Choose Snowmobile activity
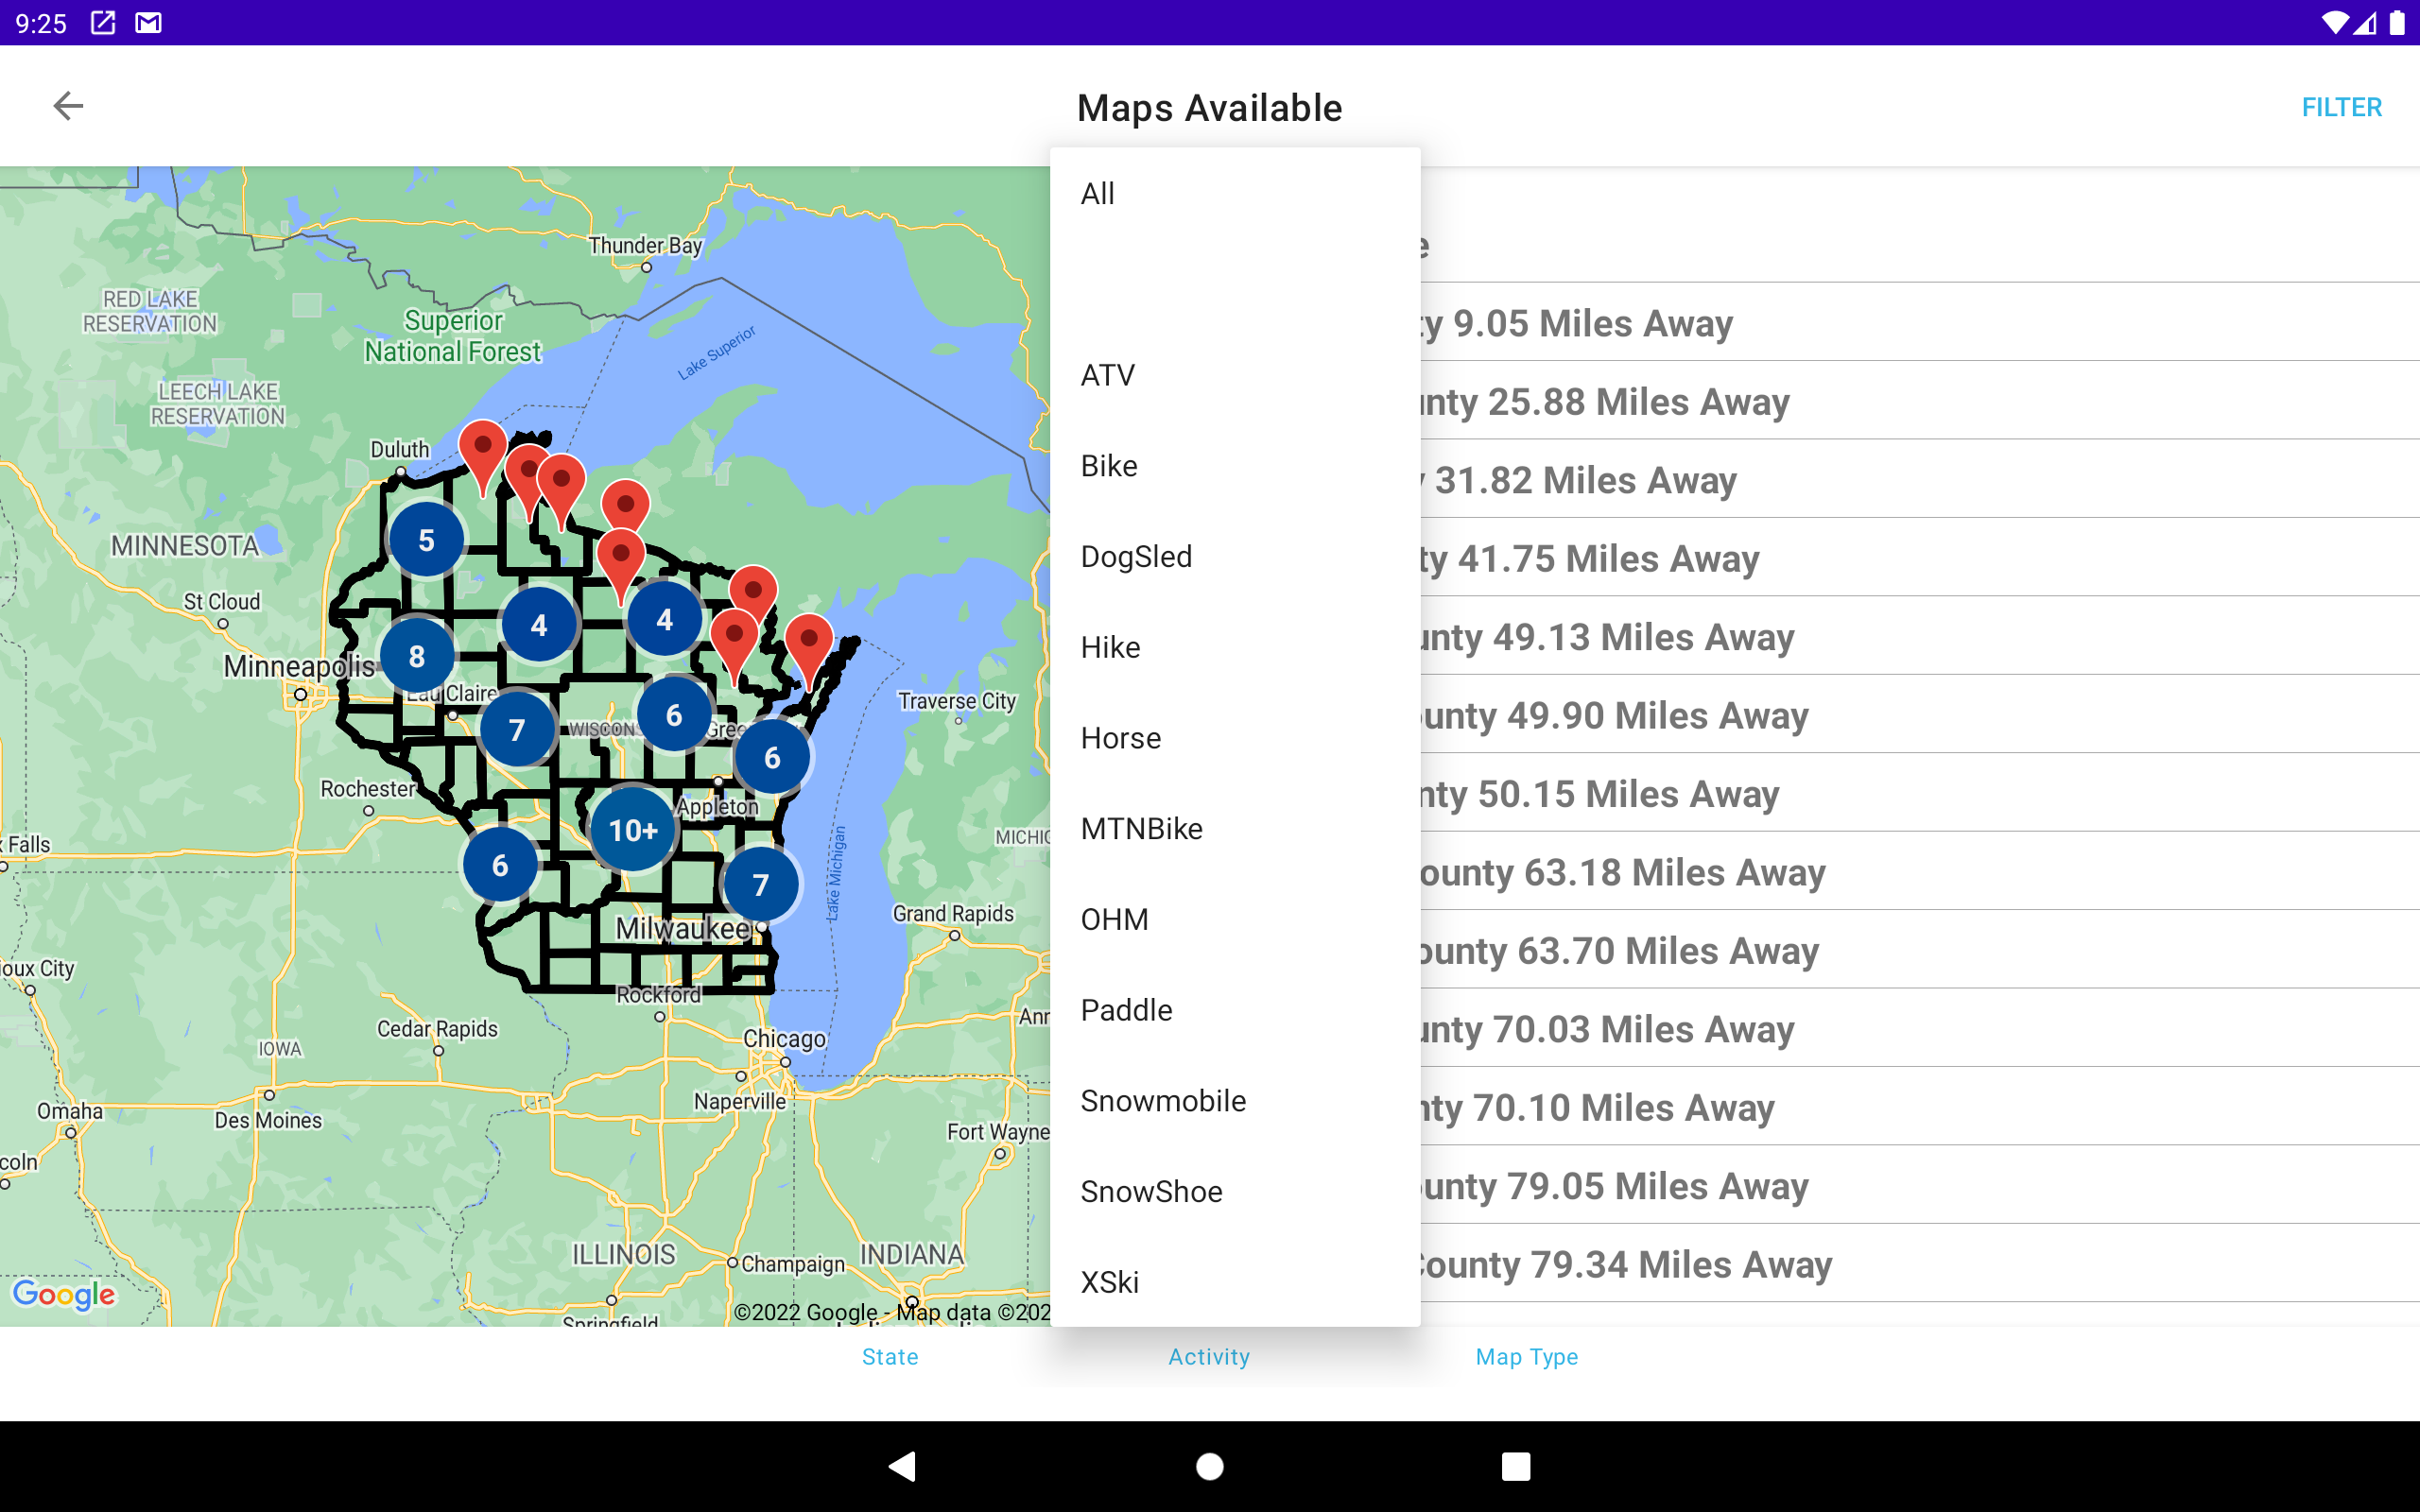This screenshot has width=2420, height=1512. point(1235,1101)
